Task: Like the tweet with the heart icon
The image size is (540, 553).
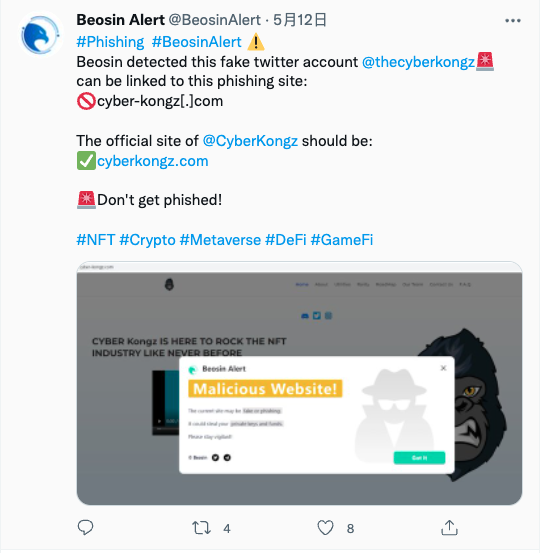Action: coord(325,528)
